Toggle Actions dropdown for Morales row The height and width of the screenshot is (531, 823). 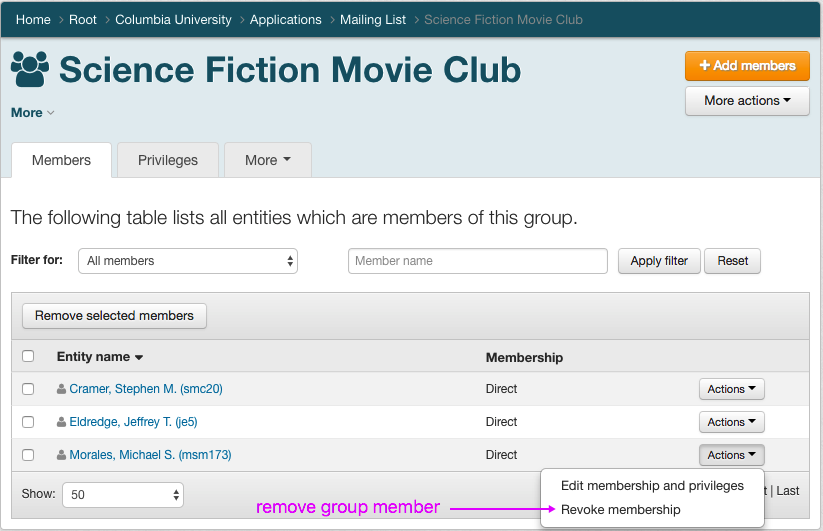pos(731,455)
